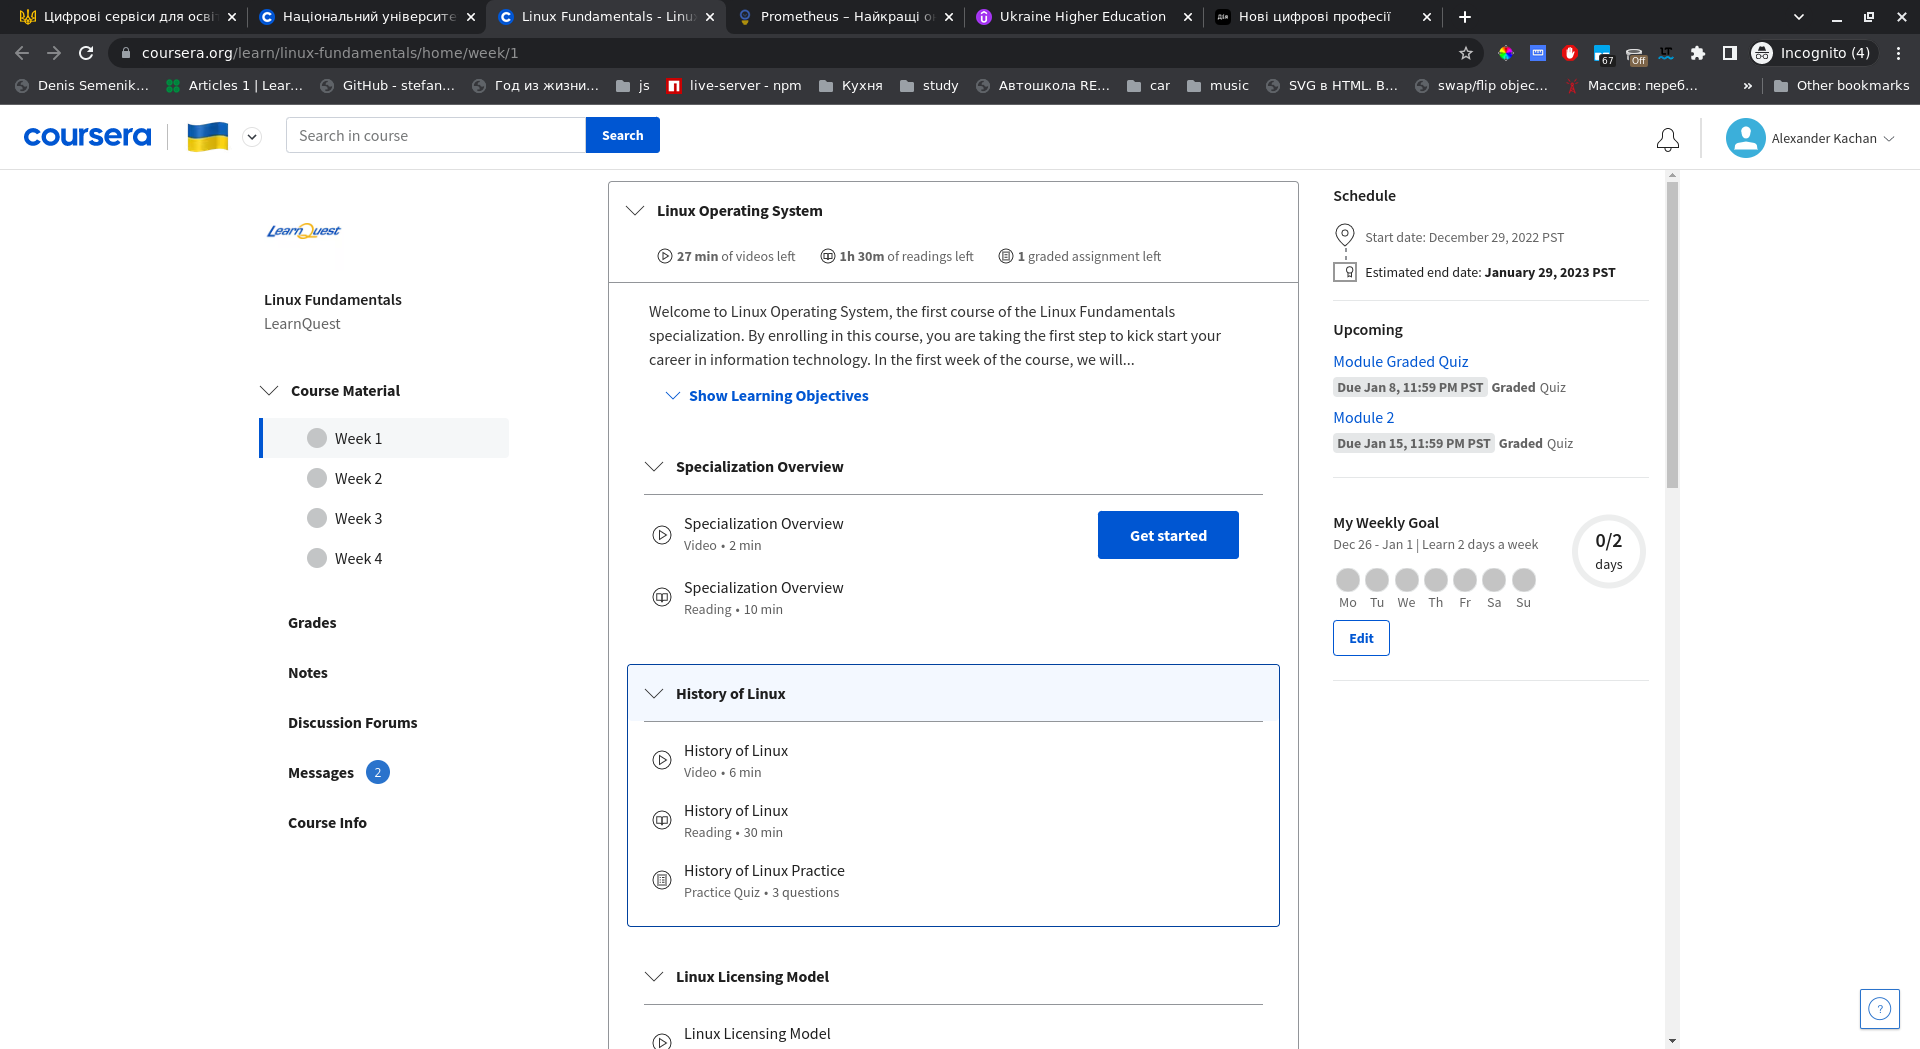
Task: Open the Coursera home logo
Action: coord(88,136)
